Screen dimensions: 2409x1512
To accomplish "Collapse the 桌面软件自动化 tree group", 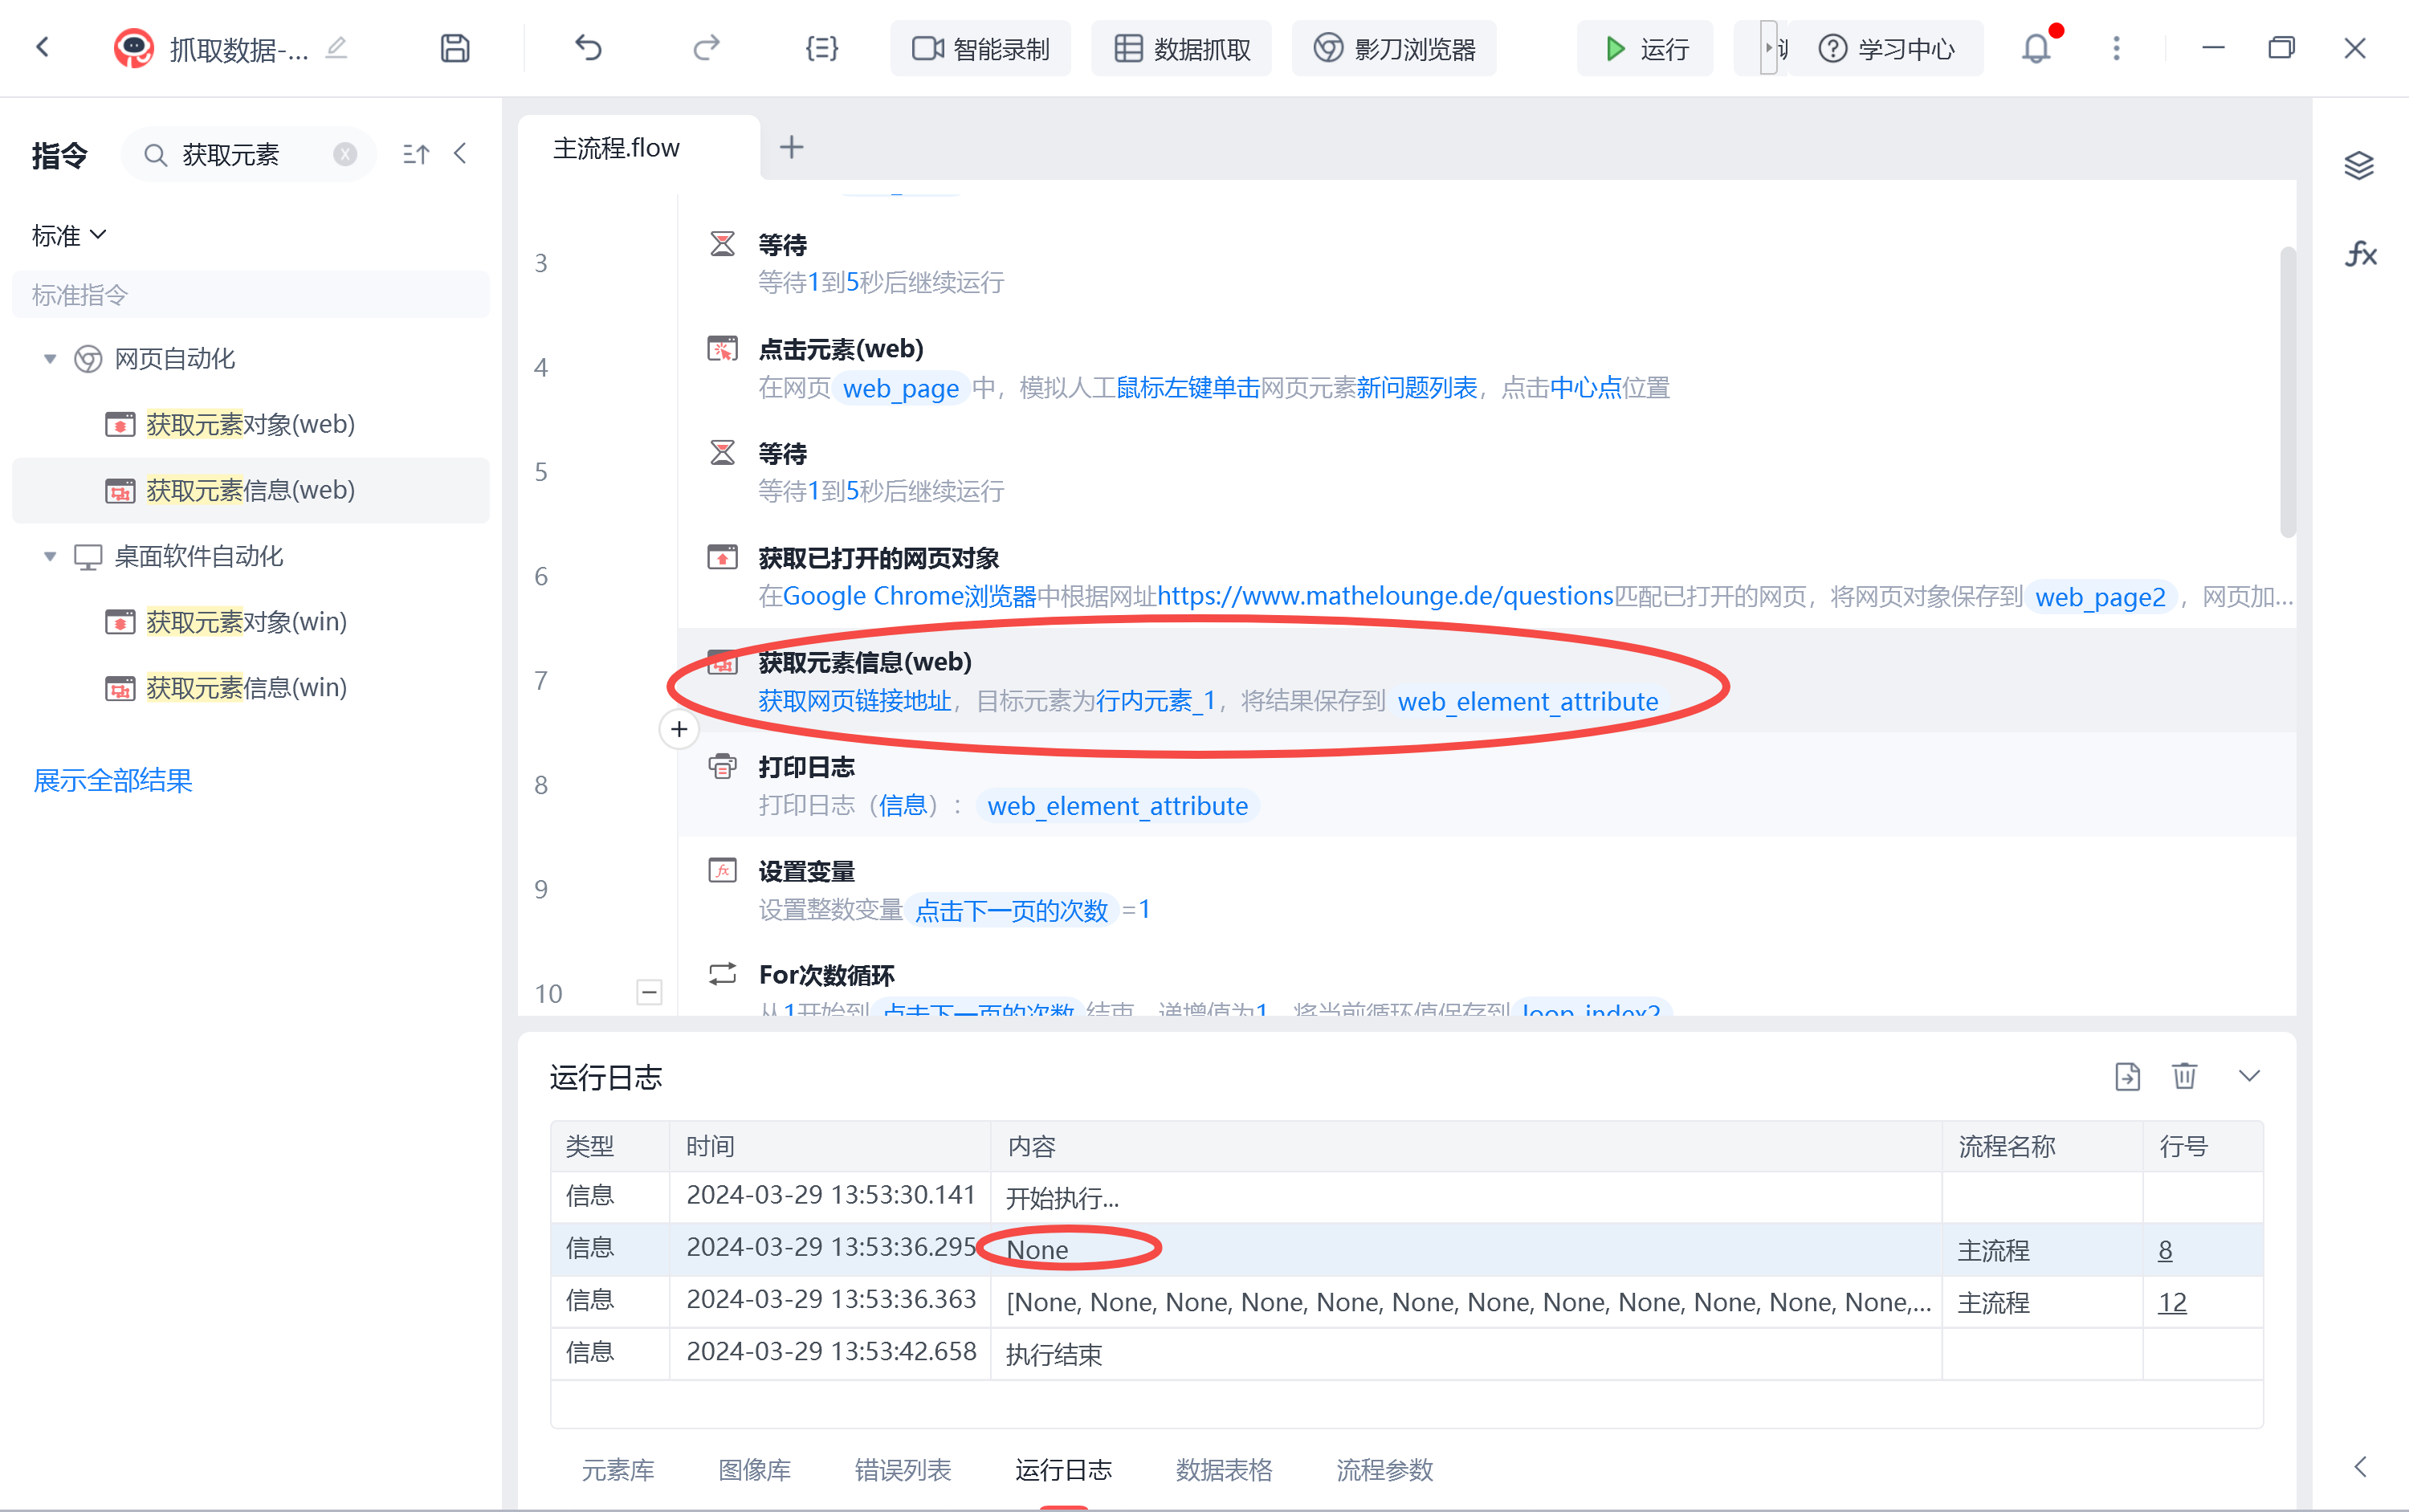I will click(50, 556).
